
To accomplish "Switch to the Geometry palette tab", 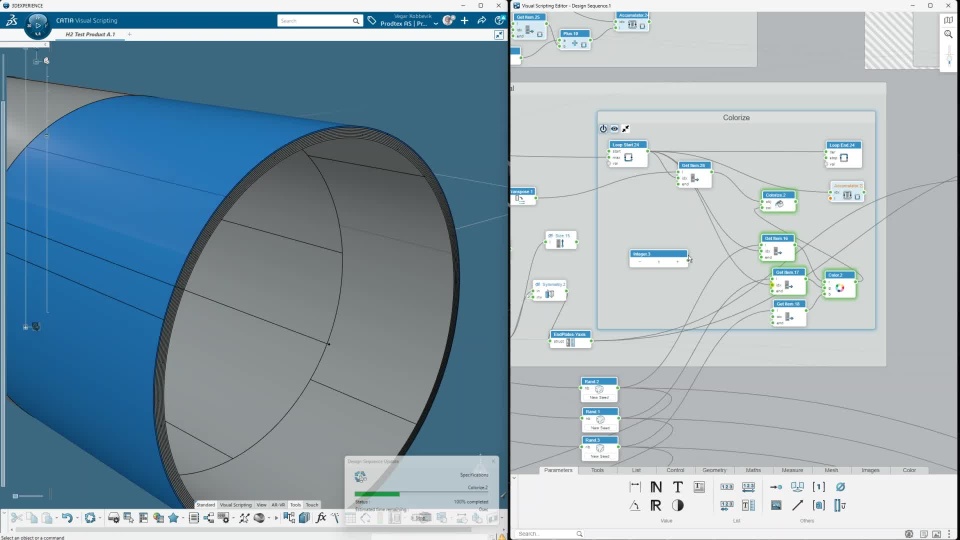I will (x=714, y=470).
